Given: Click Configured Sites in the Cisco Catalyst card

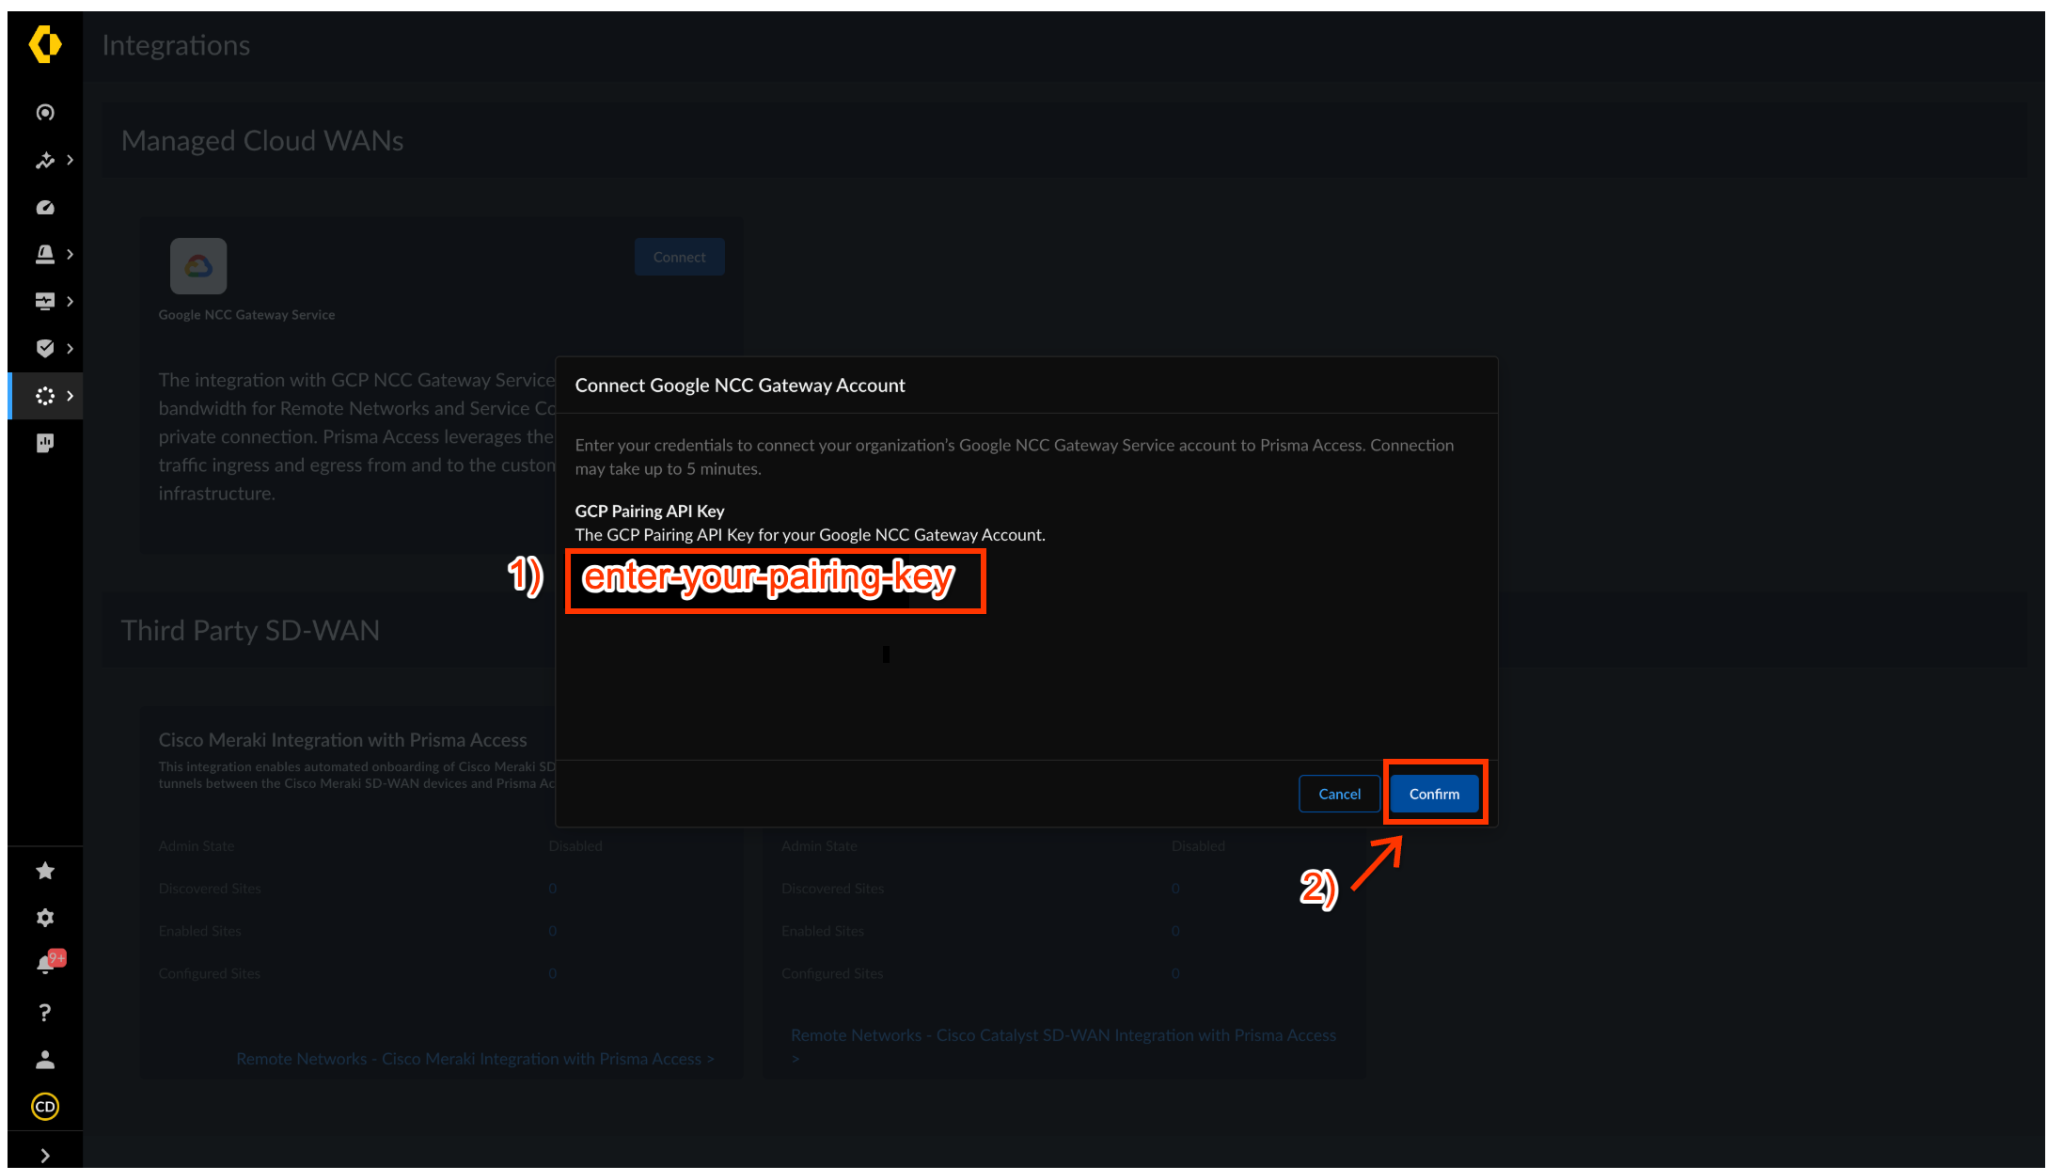Looking at the screenshot, I should click(x=832, y=974).
